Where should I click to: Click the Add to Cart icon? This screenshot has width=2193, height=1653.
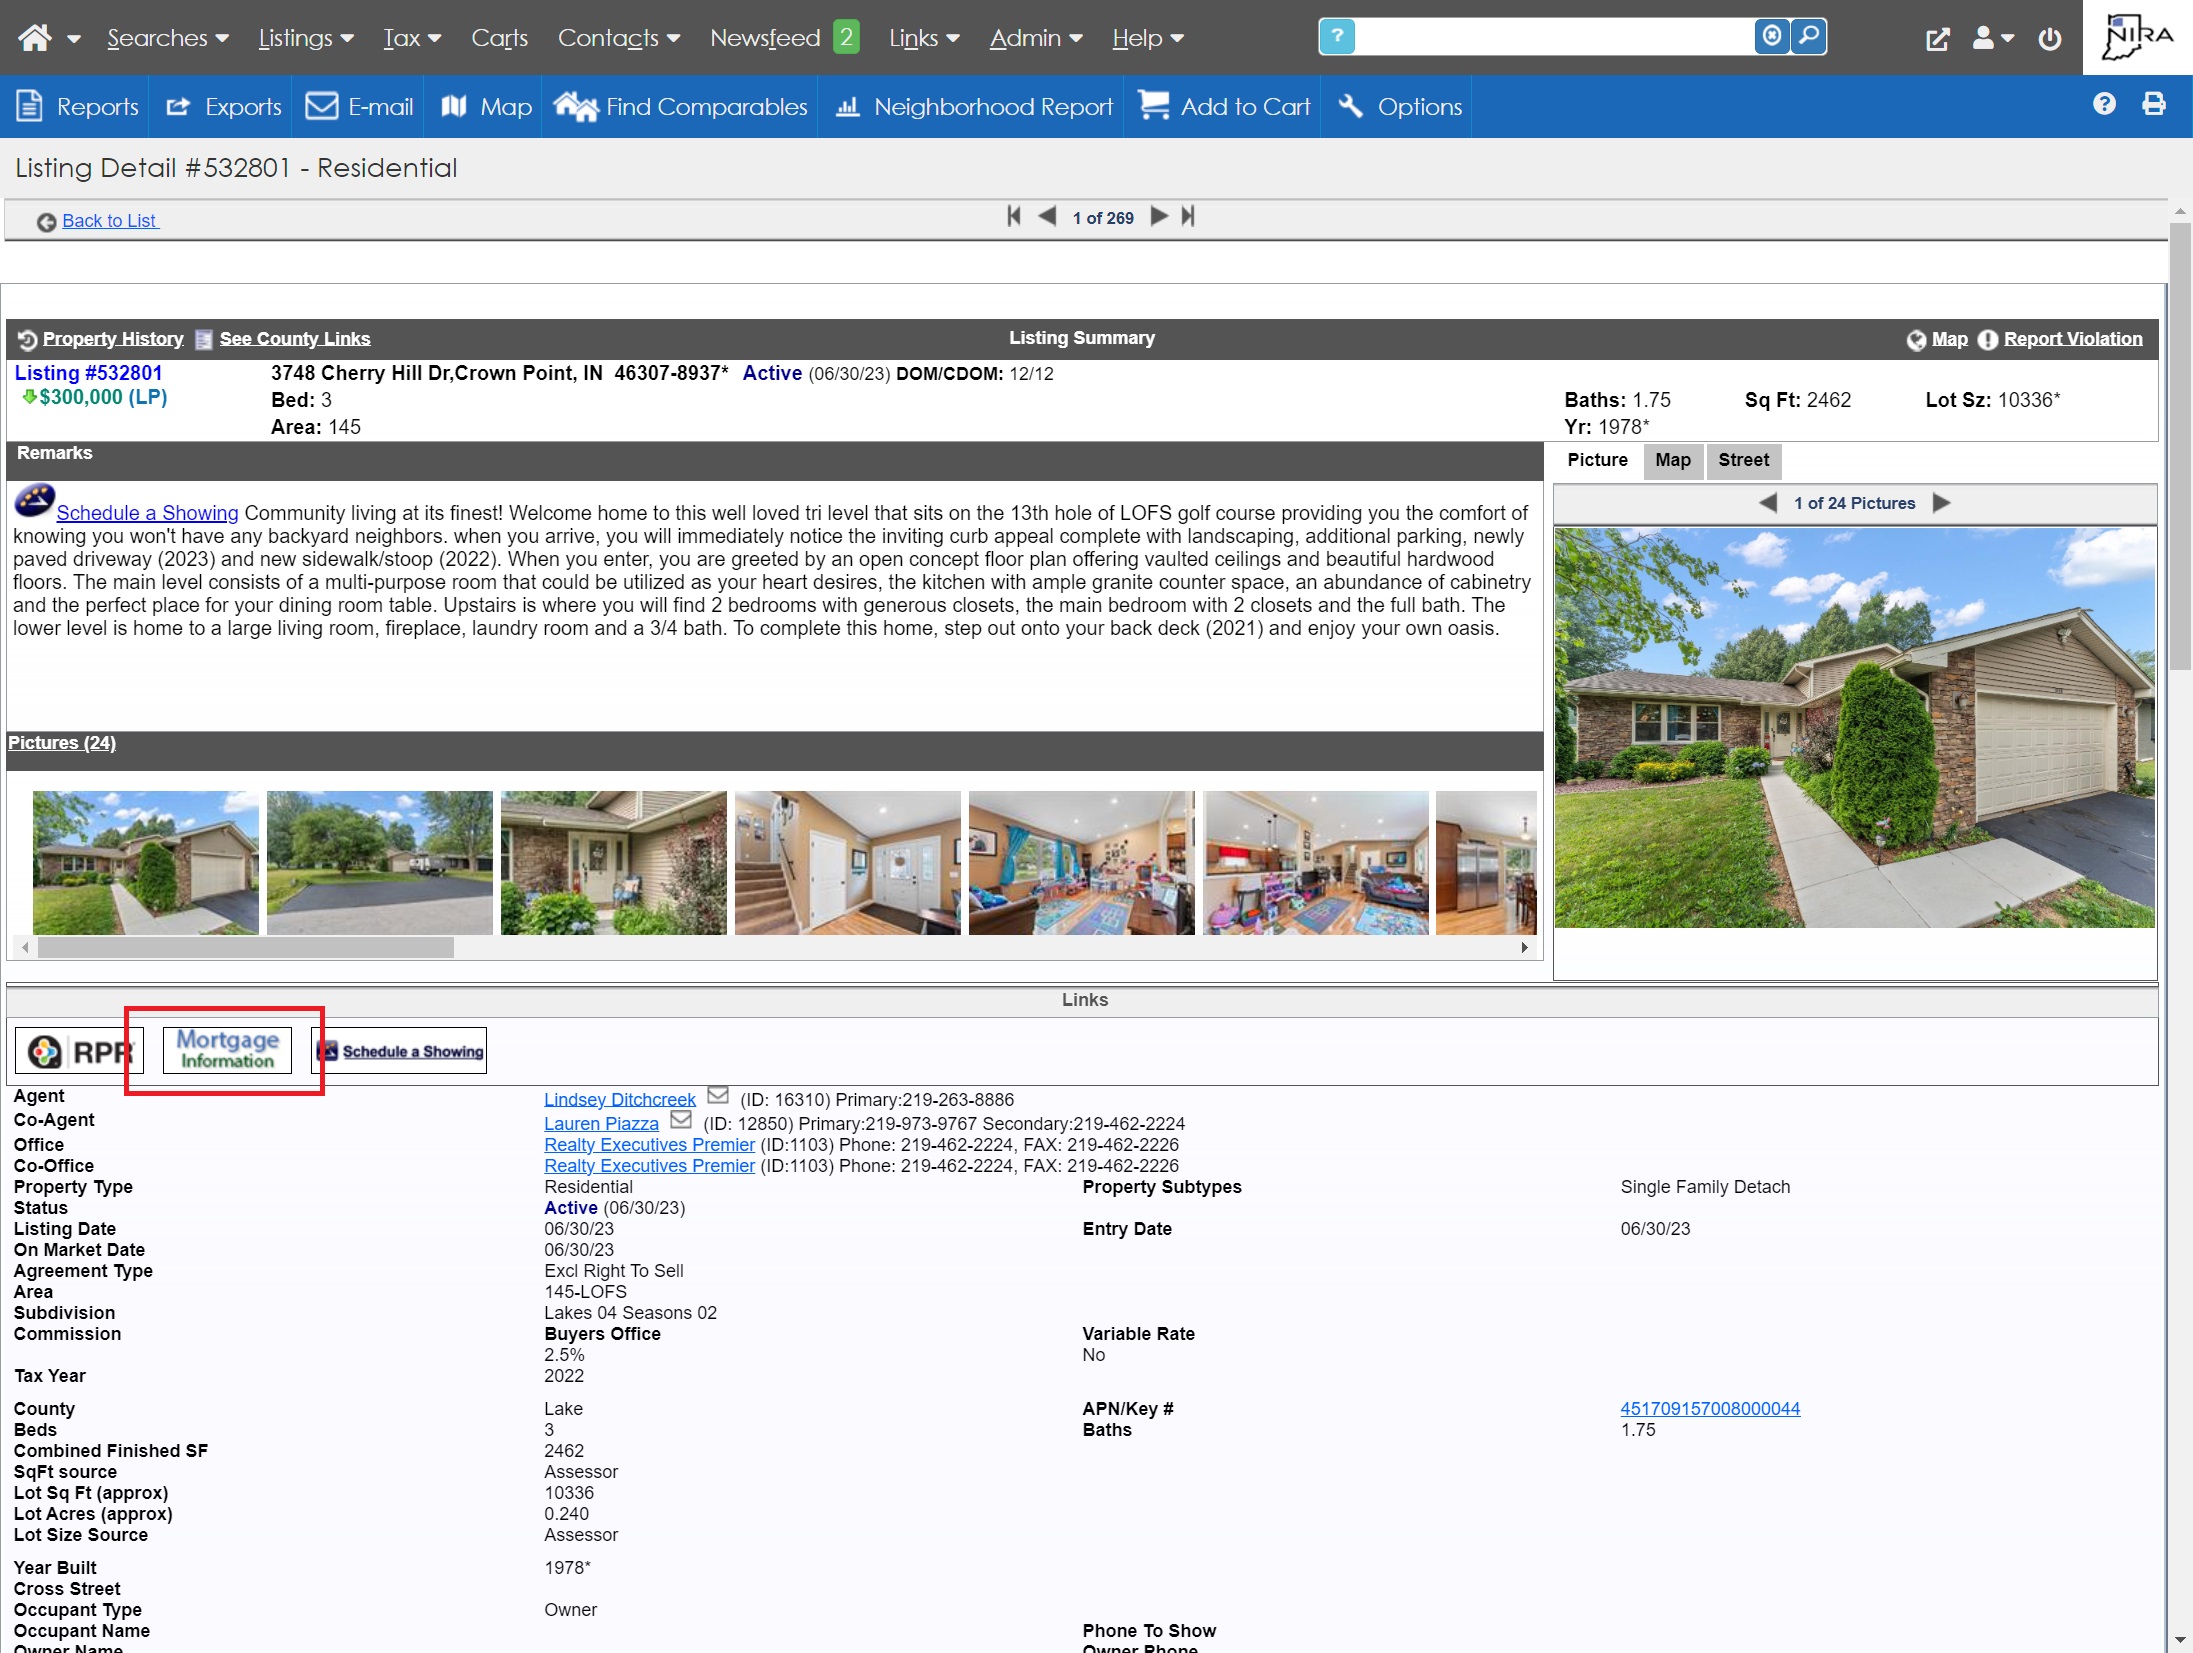click(1149, 106)
